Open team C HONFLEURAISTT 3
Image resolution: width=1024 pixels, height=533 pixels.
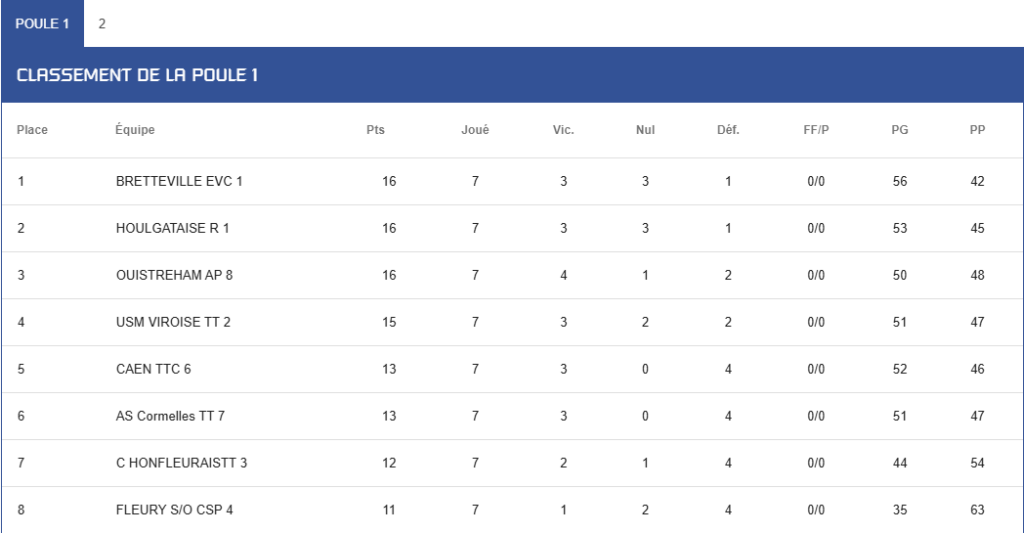point(182,463)
